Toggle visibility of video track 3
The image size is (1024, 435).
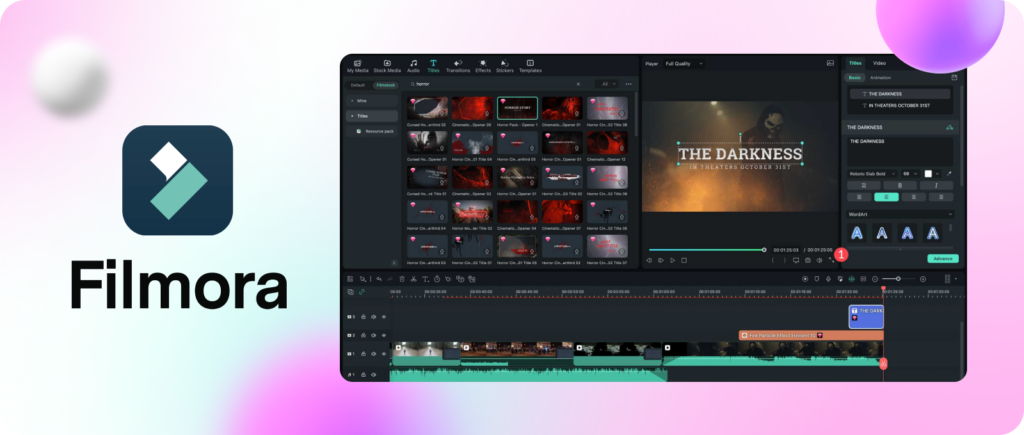[383, 317]
